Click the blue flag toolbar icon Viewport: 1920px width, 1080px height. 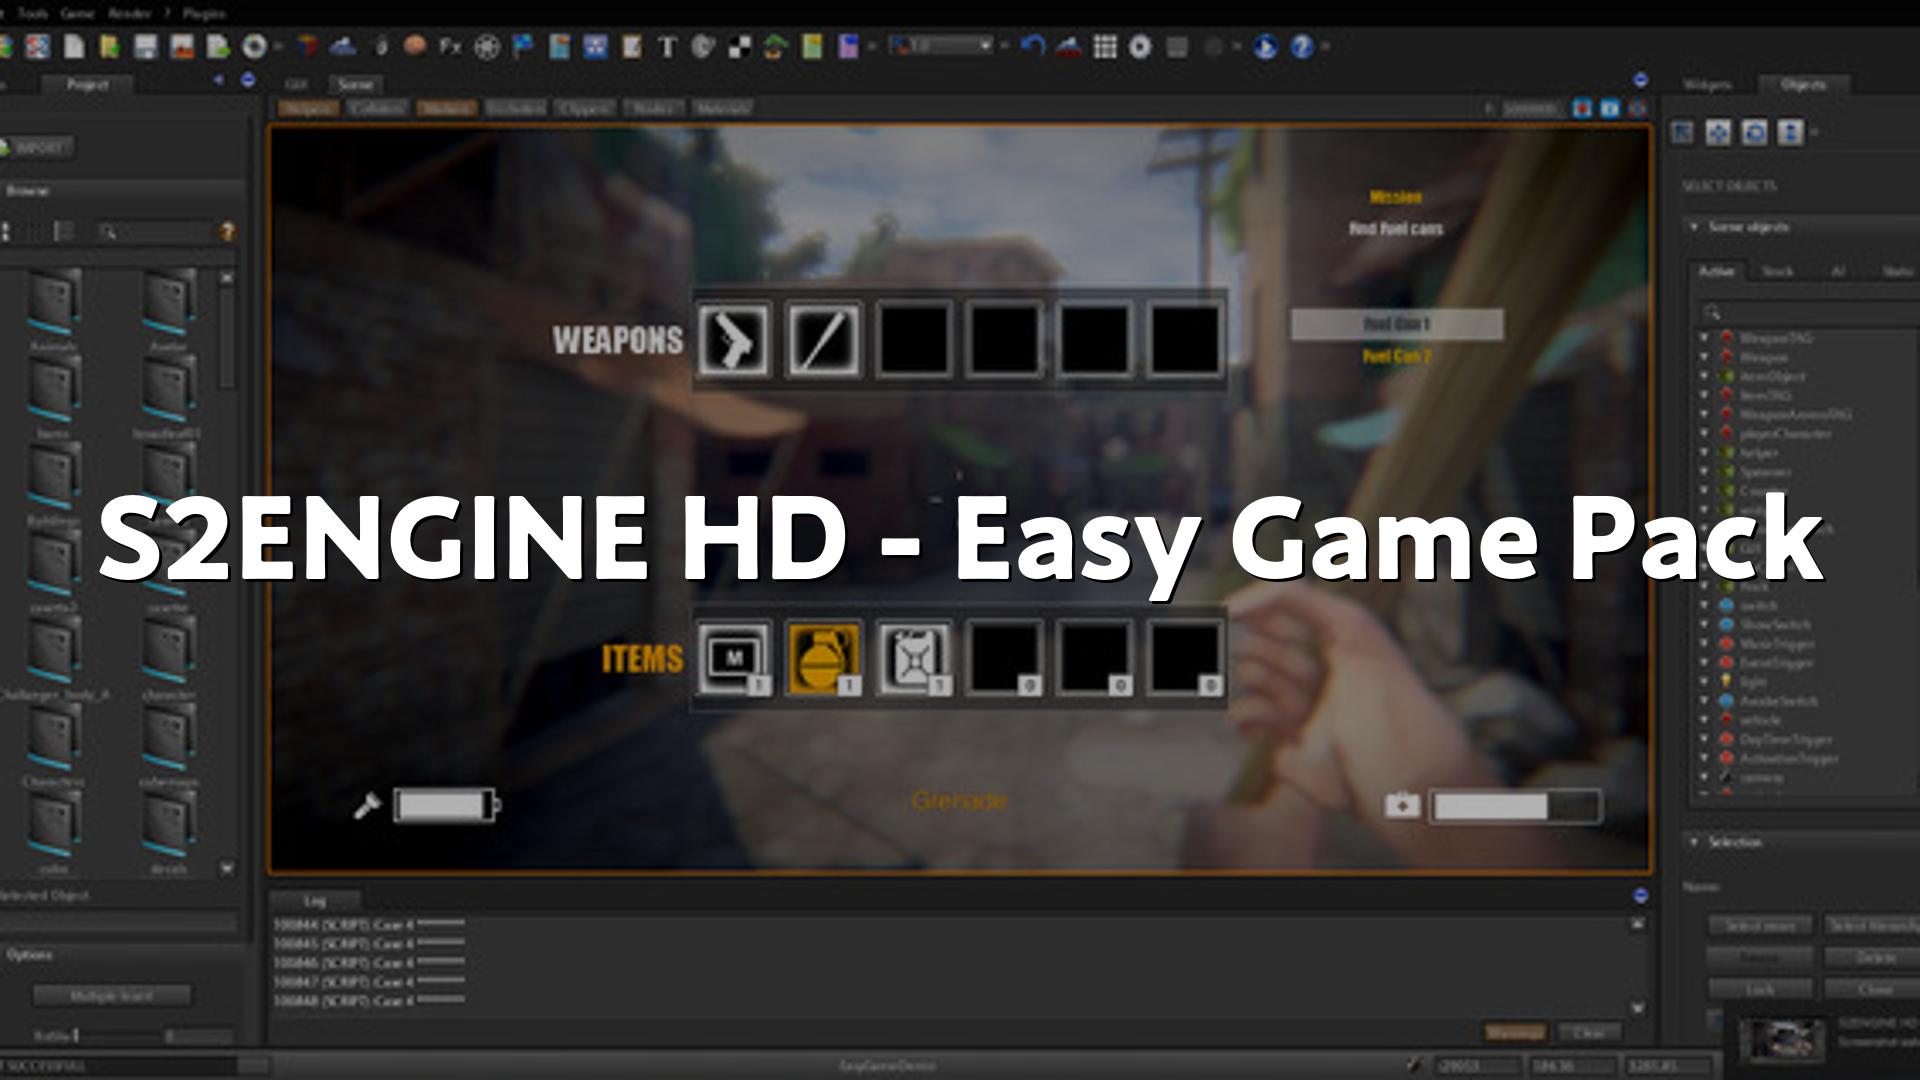523,47
